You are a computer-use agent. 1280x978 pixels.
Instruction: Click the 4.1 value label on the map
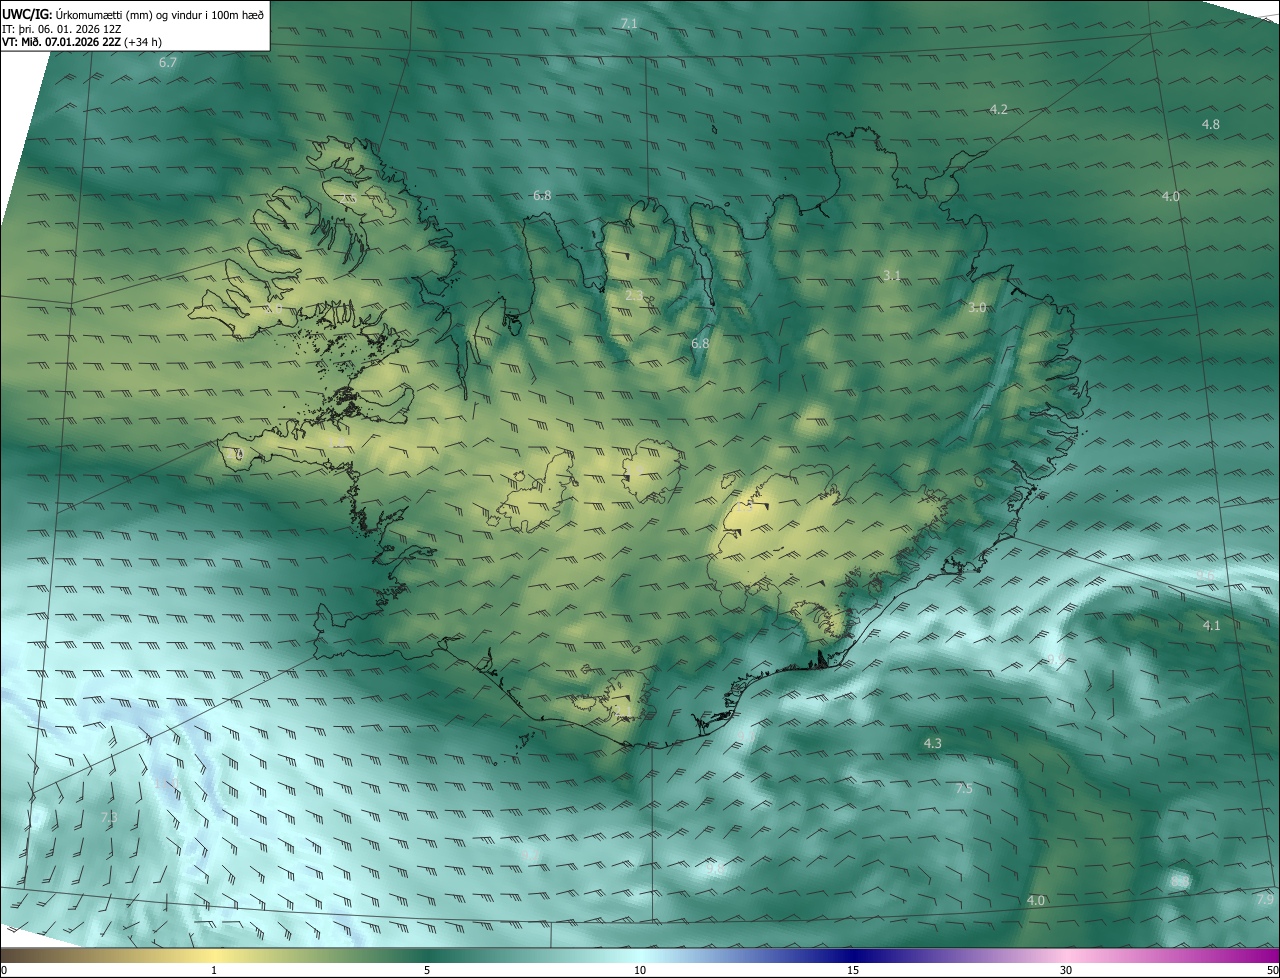point(1211,626)
